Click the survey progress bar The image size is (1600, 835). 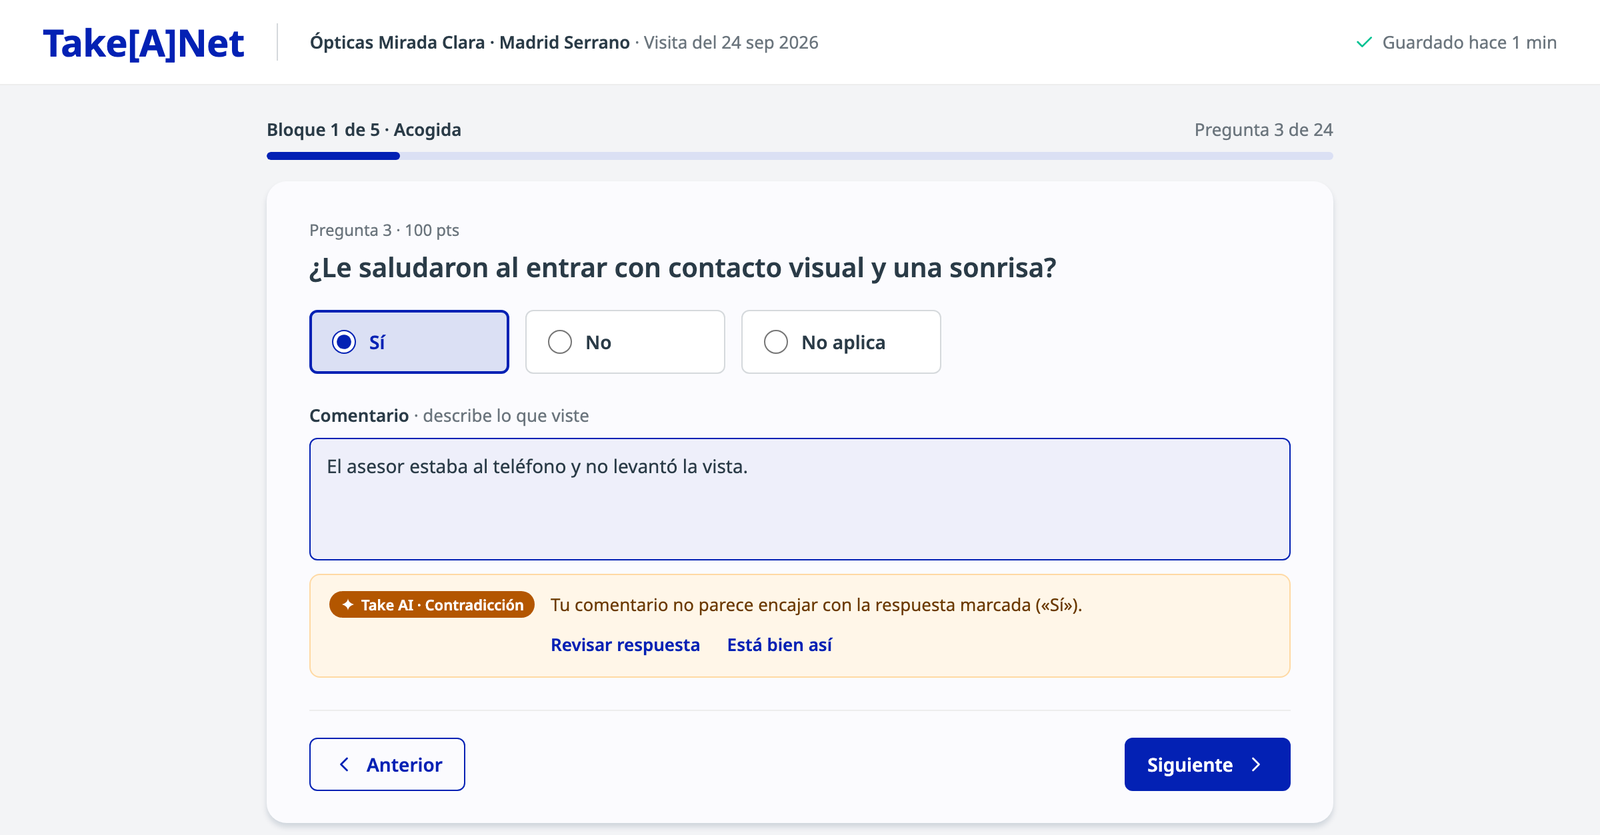pyautogui.click(x=800, y=156)
